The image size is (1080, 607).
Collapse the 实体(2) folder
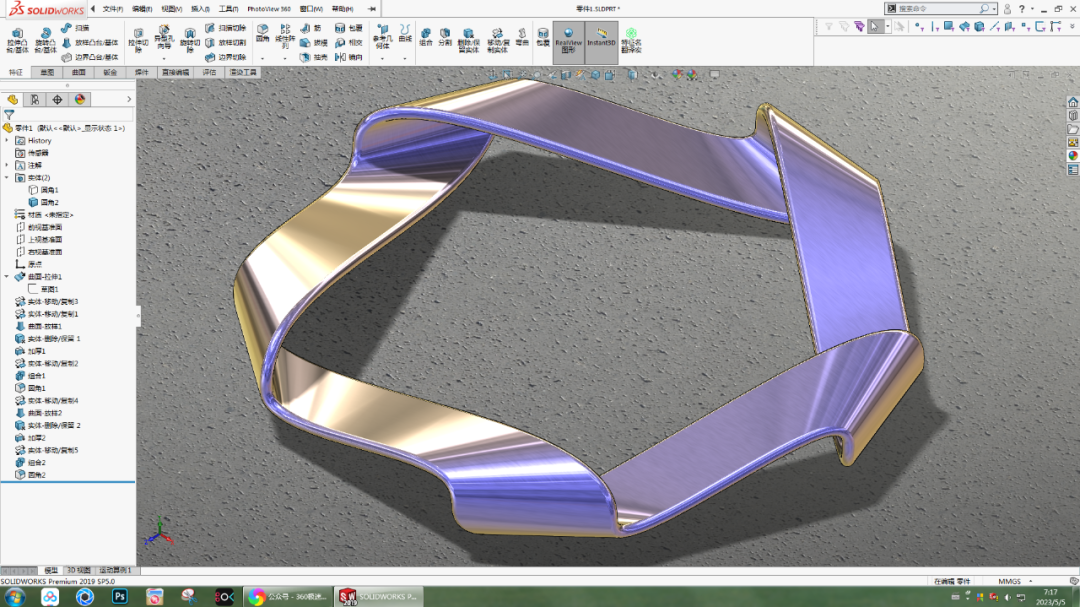coord(8,176)
